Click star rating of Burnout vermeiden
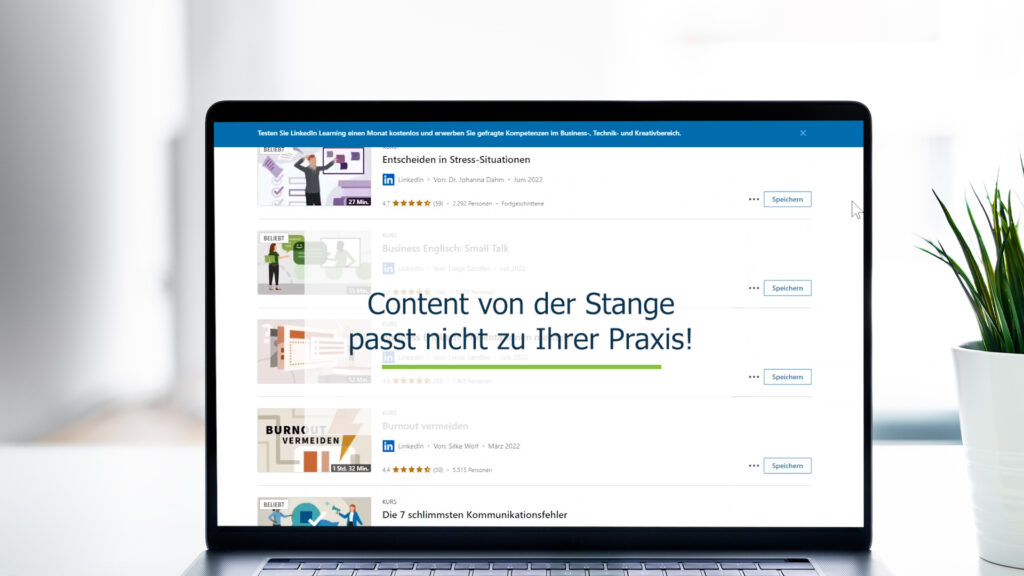 [411, 470]
